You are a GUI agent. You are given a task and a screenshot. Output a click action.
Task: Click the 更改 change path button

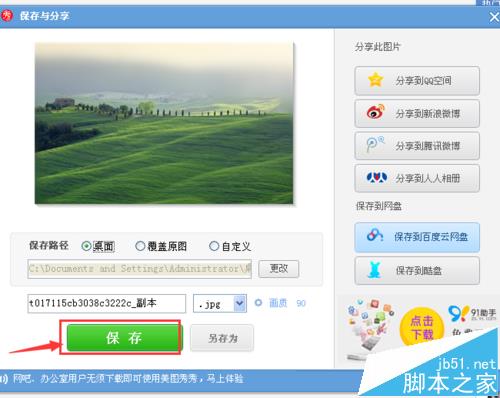(x=279, y=269)
